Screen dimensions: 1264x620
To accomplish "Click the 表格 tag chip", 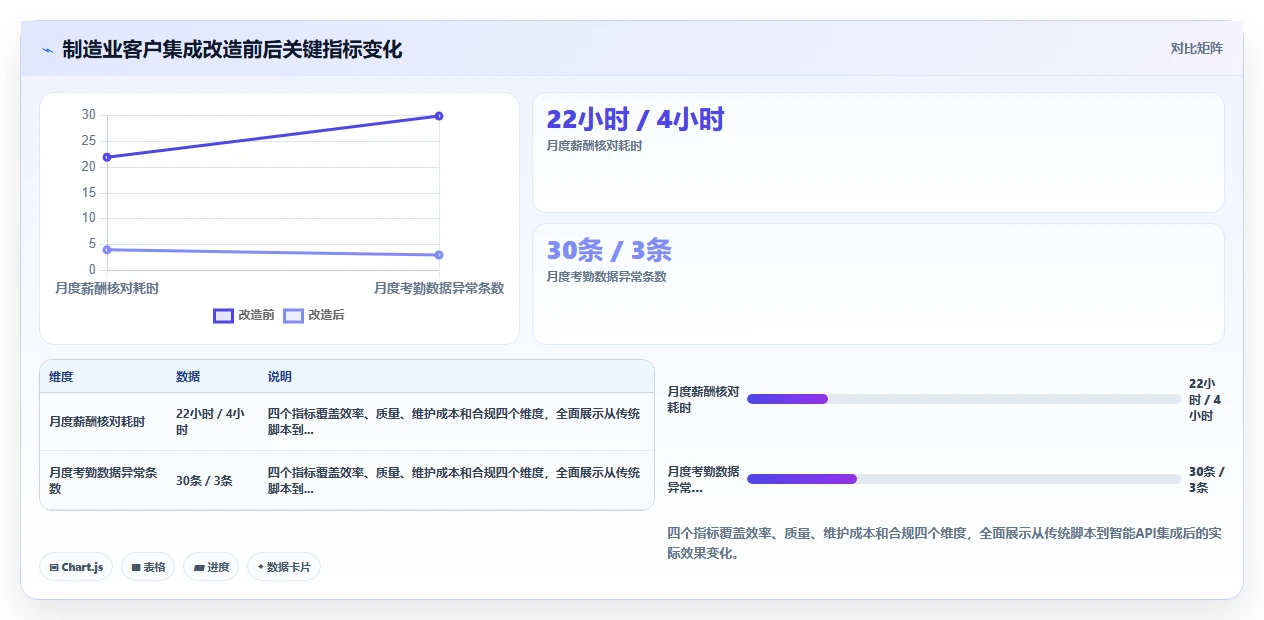I will pos(148,567).
